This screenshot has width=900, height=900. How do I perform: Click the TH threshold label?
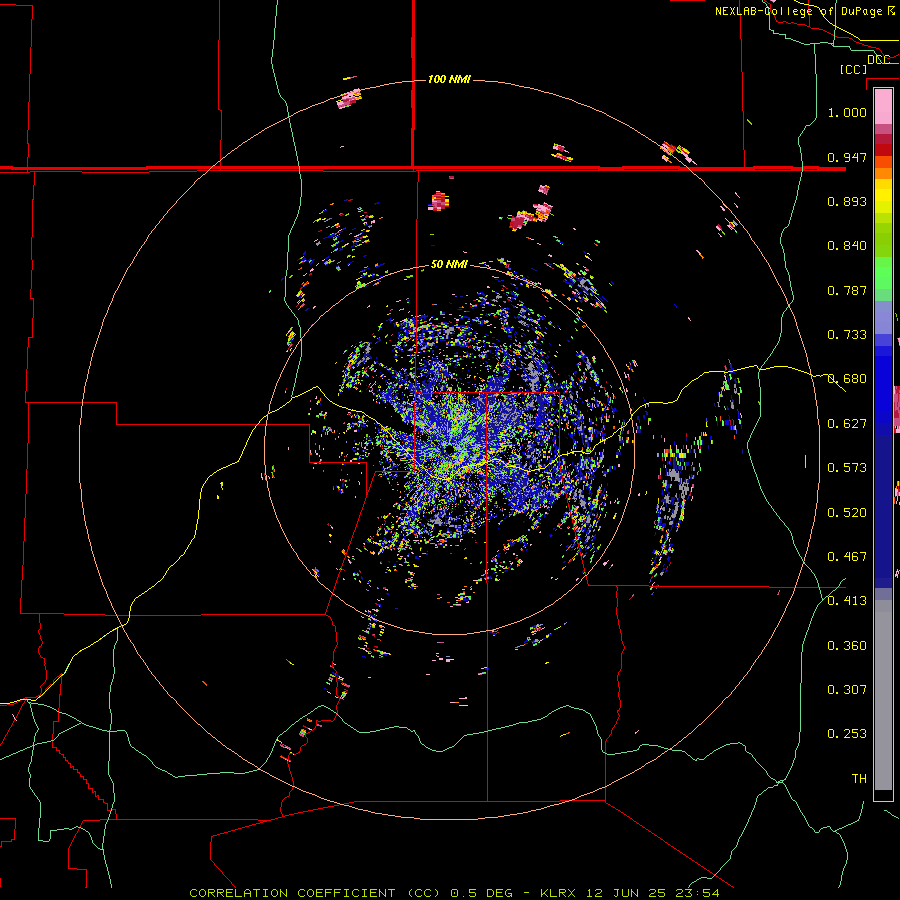coord(859,779)
